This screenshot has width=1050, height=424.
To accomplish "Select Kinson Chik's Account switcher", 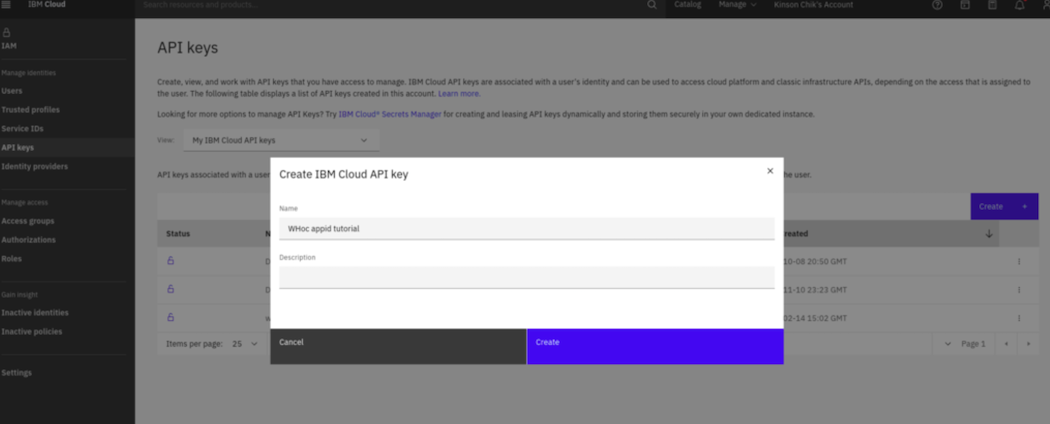I will (813, 5).
